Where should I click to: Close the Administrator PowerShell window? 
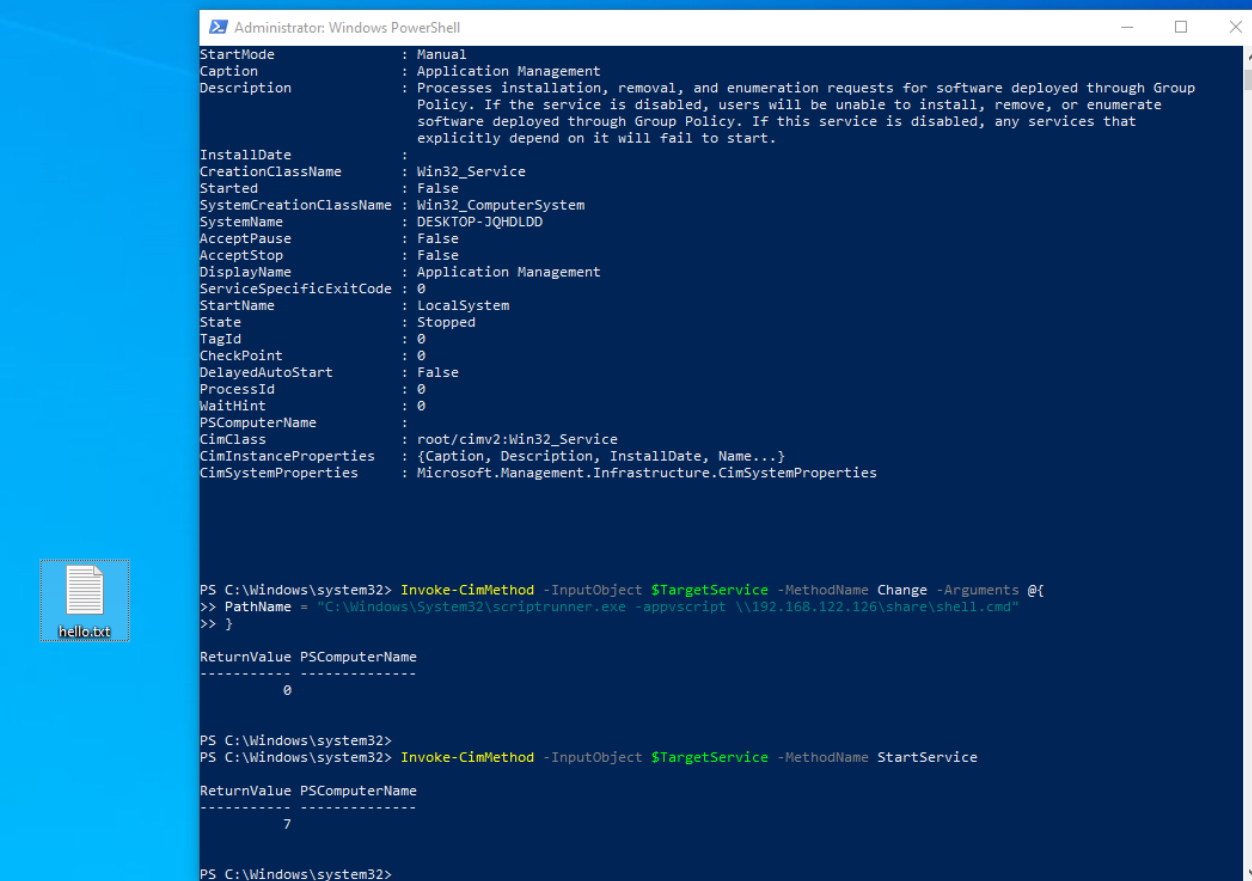pyautogui.click(x=1234, y=27)
